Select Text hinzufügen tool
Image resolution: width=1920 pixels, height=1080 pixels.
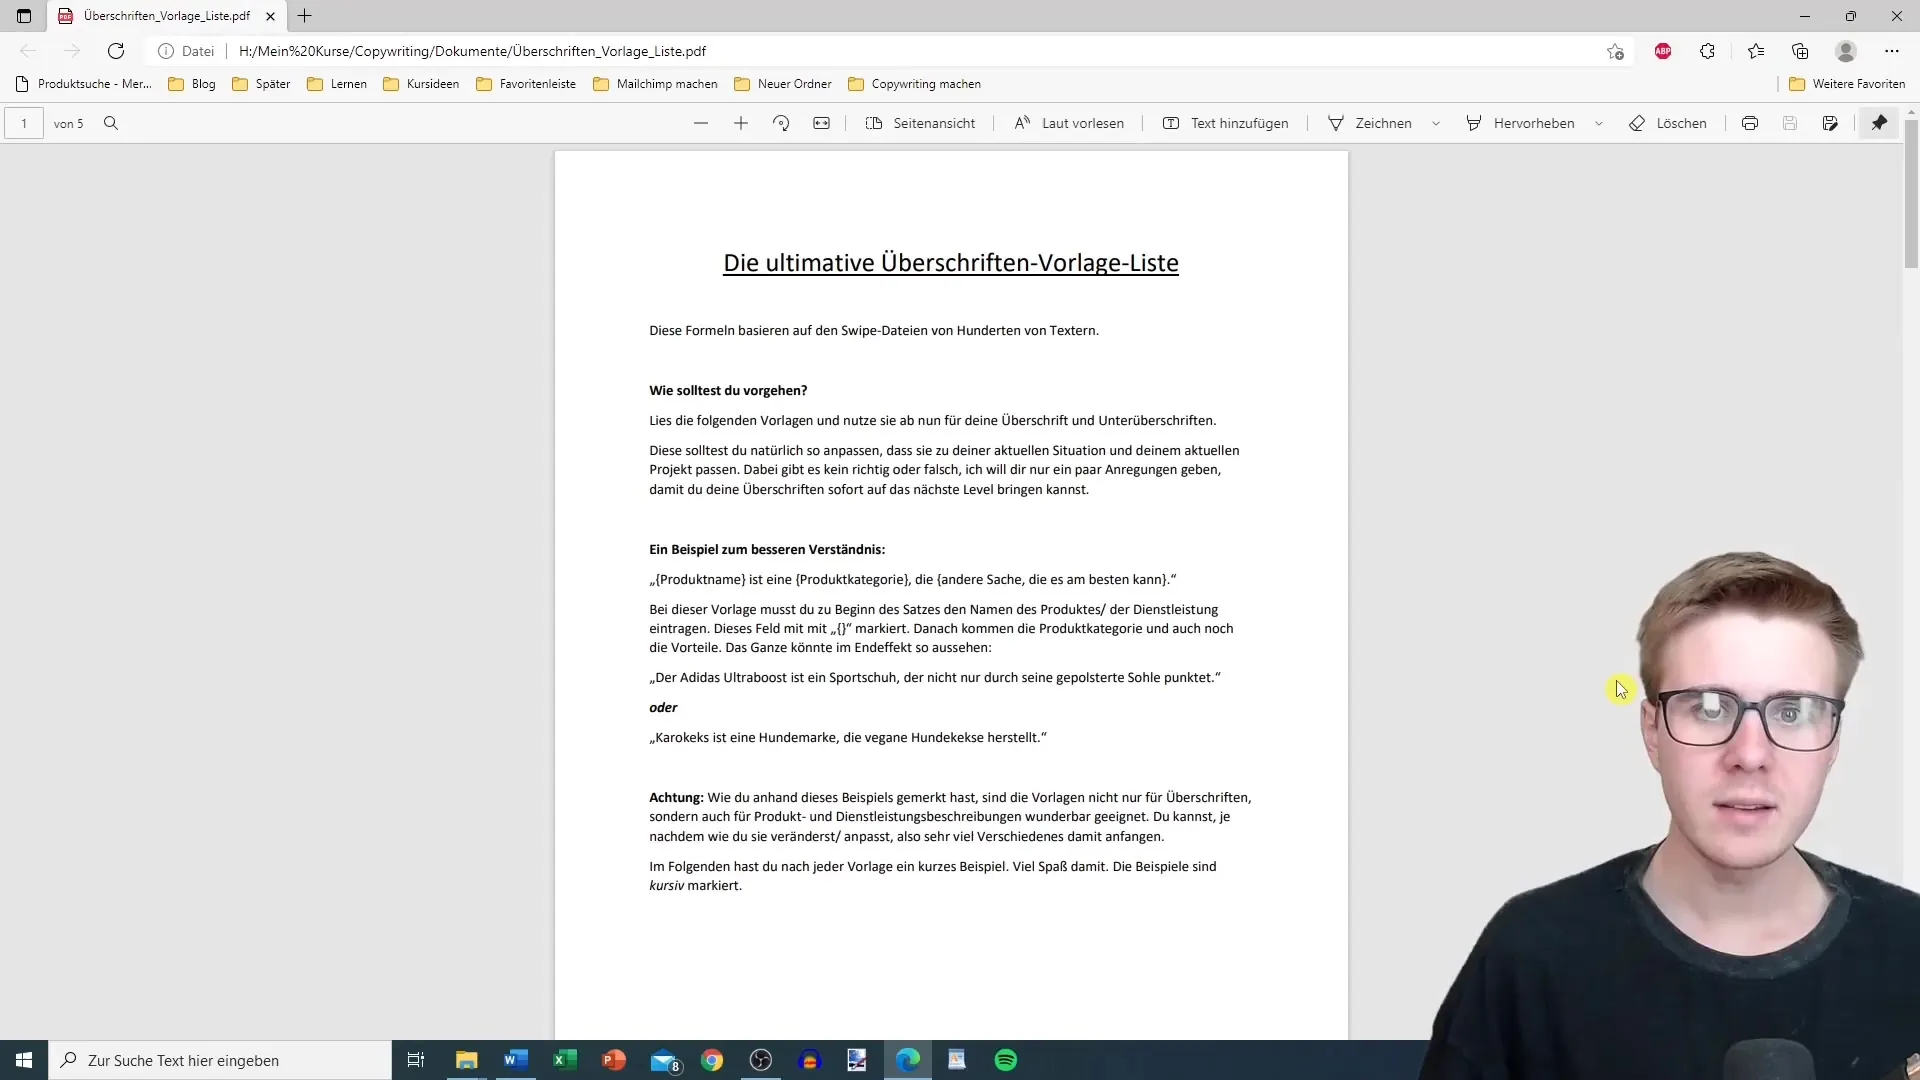coord(1225,123)
